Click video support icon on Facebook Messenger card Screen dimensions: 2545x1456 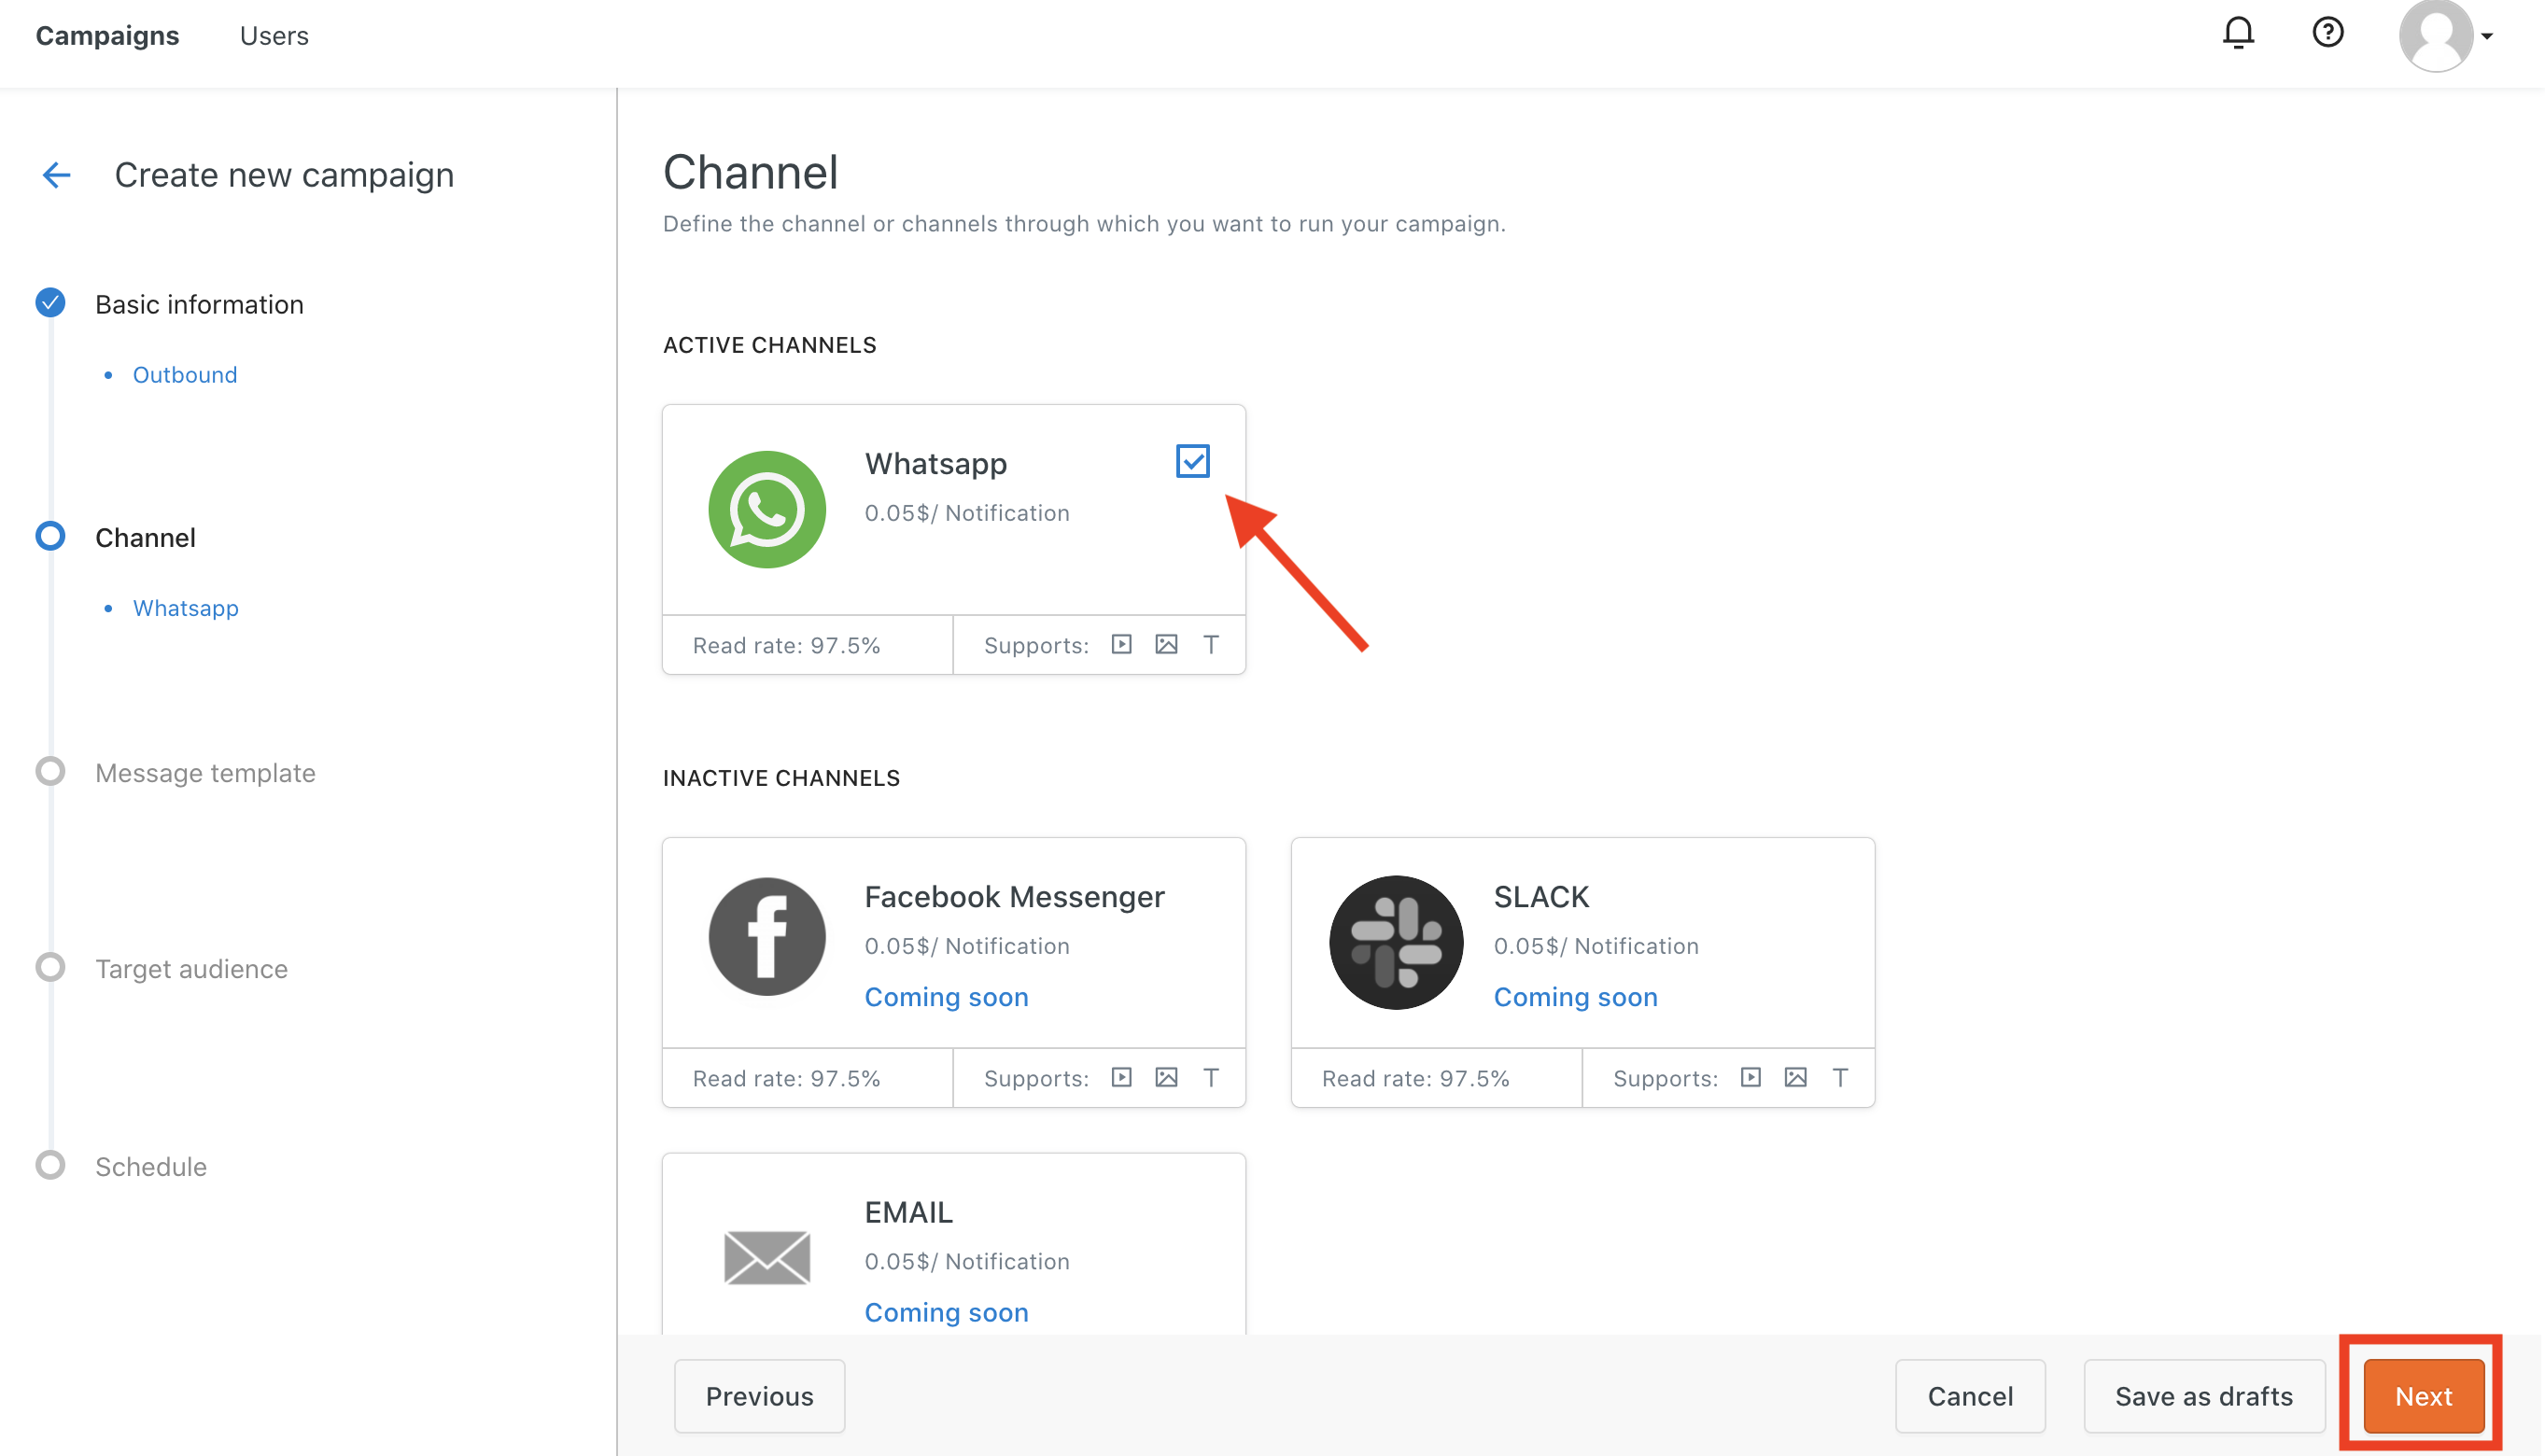pyautogui.click(x=1122, y=1077)
